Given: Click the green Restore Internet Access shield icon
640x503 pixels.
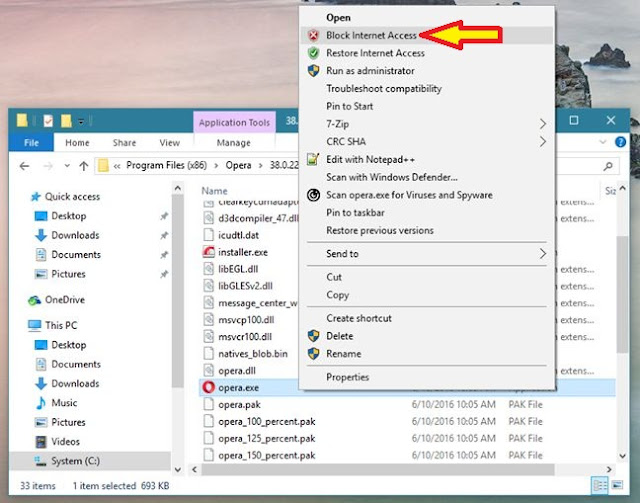Looking at the screenshot, I should [x=313, y=53].
